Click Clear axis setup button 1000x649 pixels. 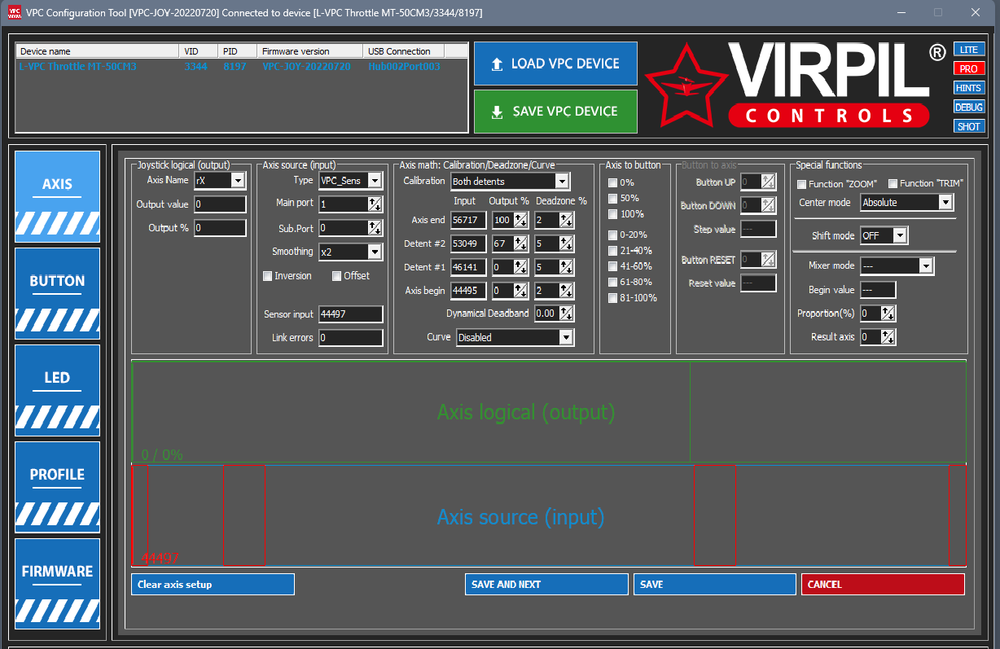coord(213,585)
